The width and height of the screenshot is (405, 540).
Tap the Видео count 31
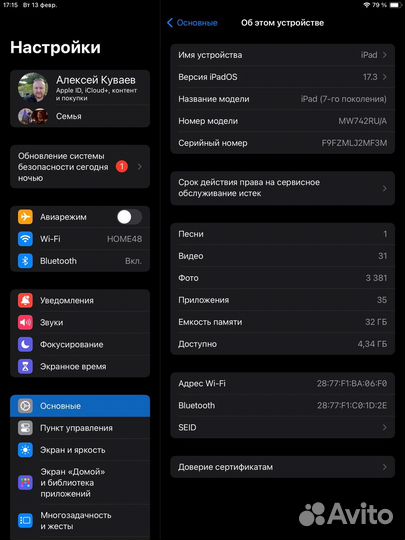(382, 256)
